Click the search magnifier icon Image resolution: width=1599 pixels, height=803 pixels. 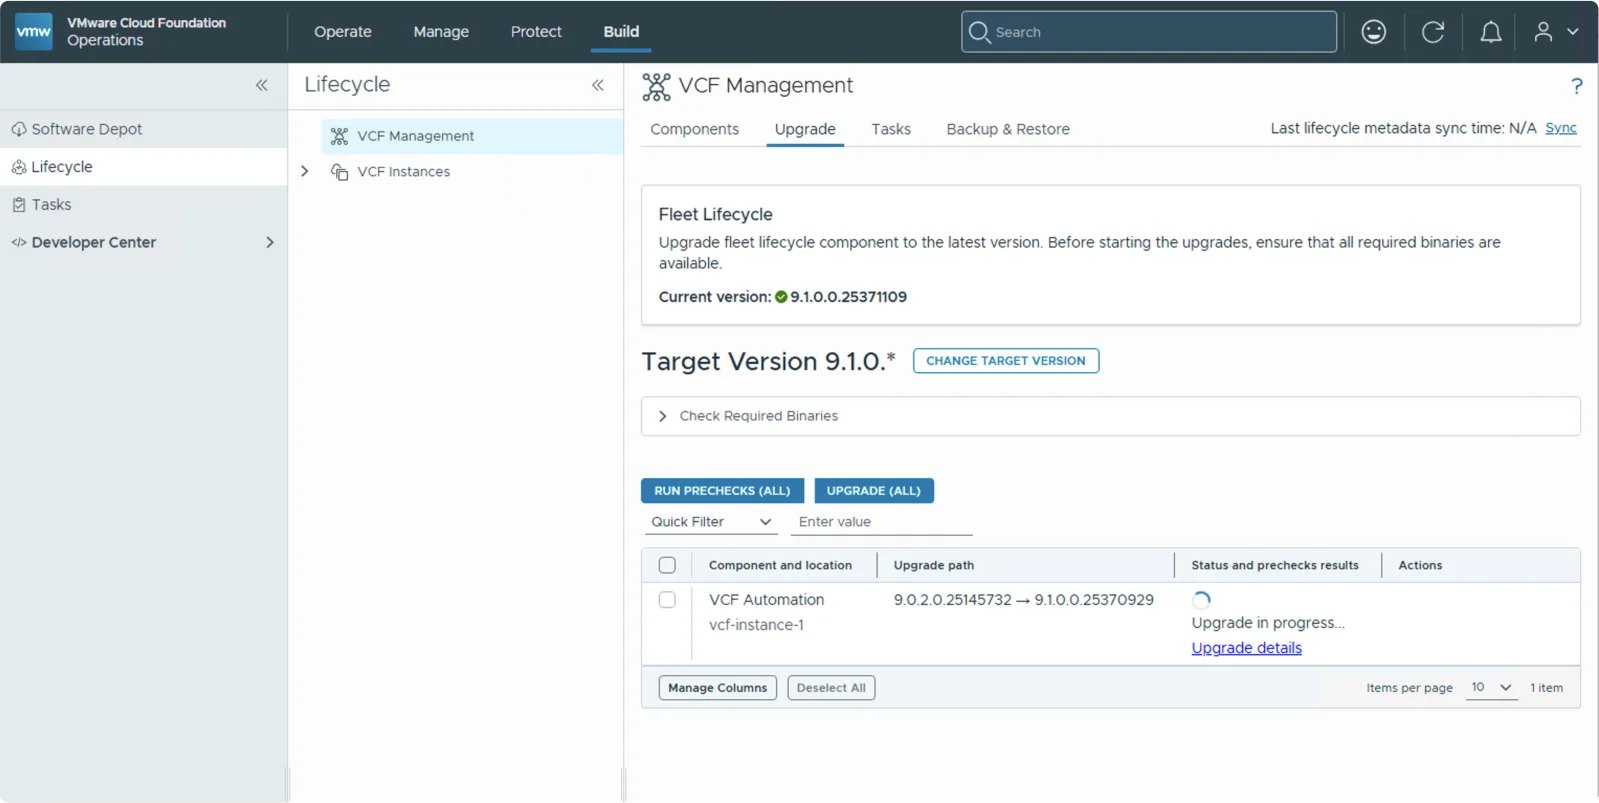click(x=980, y=32)
